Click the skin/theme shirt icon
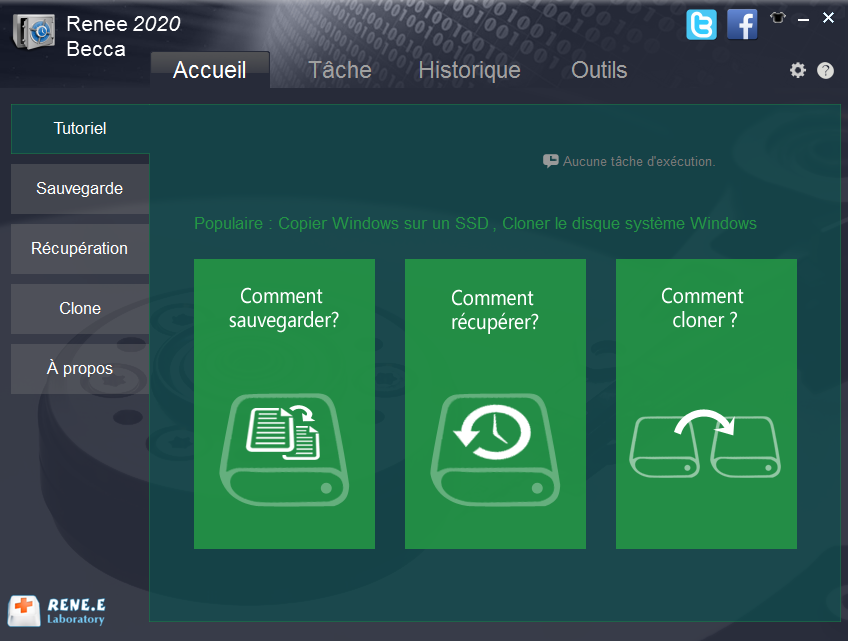The image size is (848, 641). coord(778,18)
